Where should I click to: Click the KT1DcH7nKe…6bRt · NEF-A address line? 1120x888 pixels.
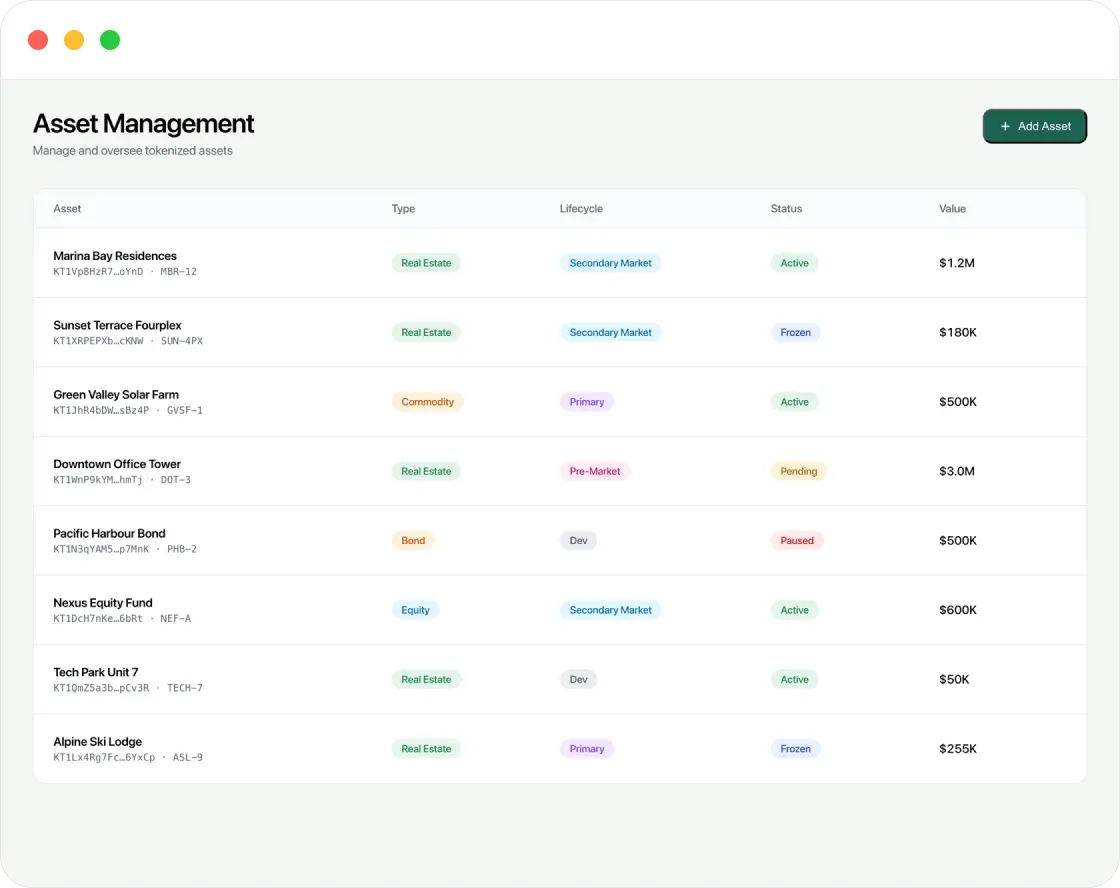click(x=121, y=618)
